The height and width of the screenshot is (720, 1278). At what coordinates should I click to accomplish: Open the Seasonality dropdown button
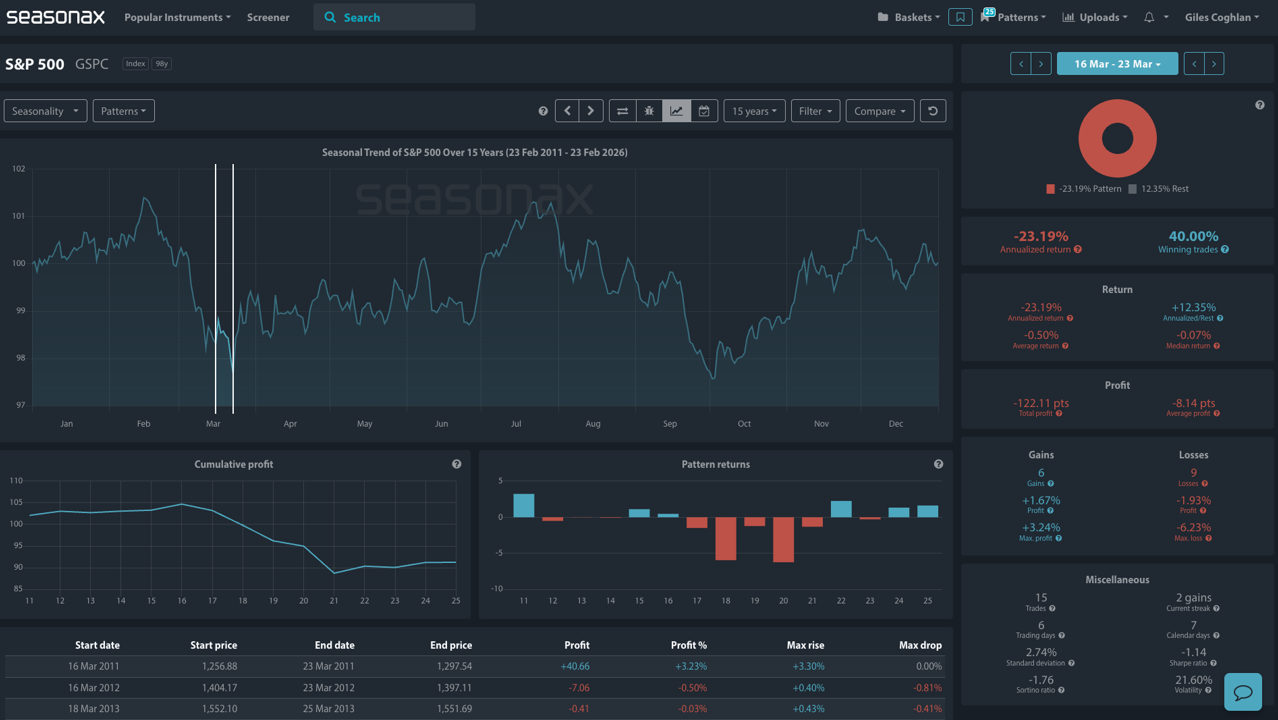click(x=45, y=111)
